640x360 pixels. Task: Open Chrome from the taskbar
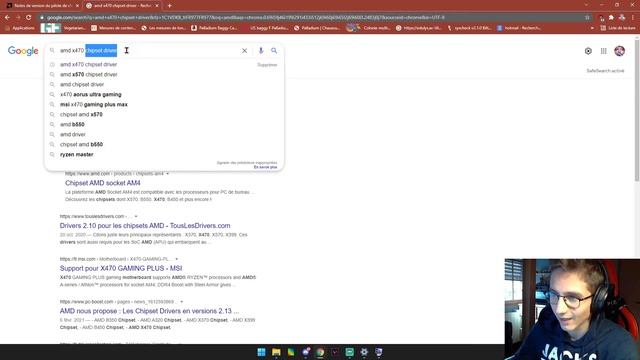pos(320,352)
